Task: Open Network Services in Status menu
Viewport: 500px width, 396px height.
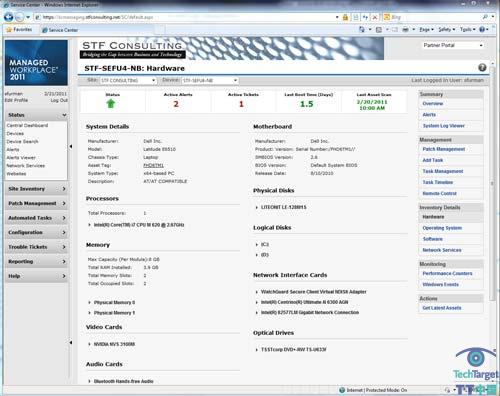Action: pyautogui.click(x=26, y=166)
